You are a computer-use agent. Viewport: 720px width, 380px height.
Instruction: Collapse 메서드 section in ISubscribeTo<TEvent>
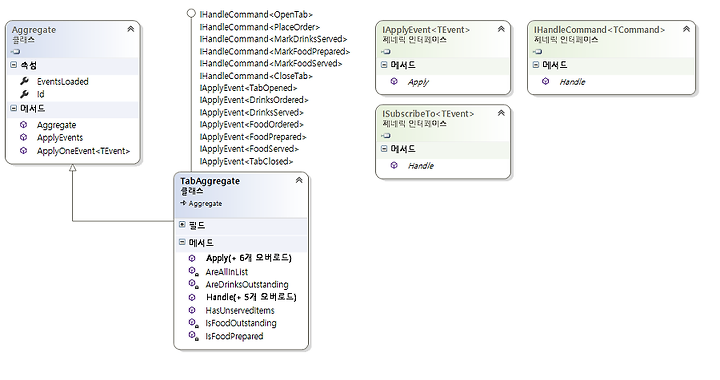384,149
